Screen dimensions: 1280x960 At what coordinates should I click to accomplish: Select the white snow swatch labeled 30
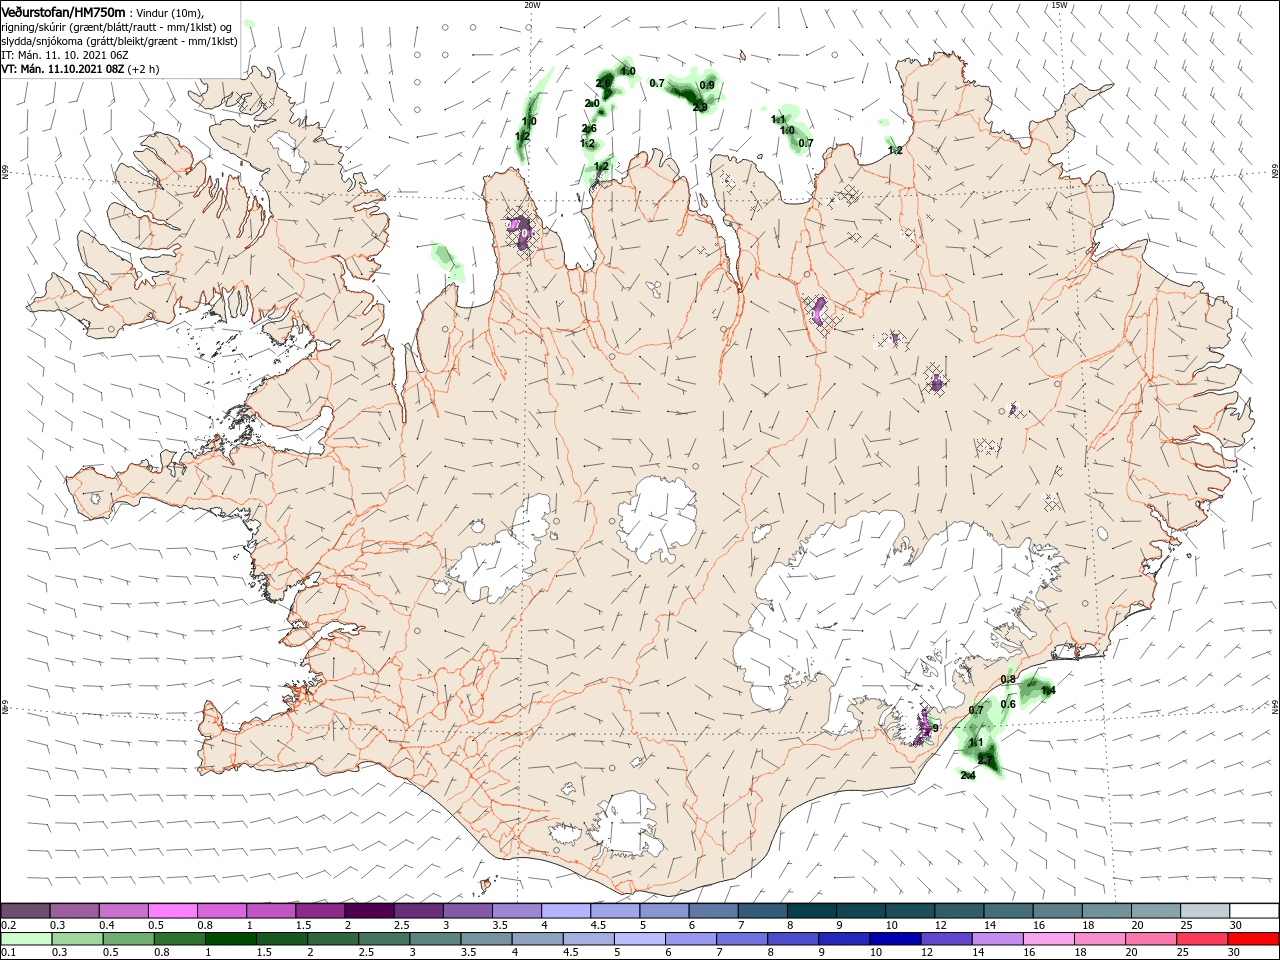(x=1254, y=911)
